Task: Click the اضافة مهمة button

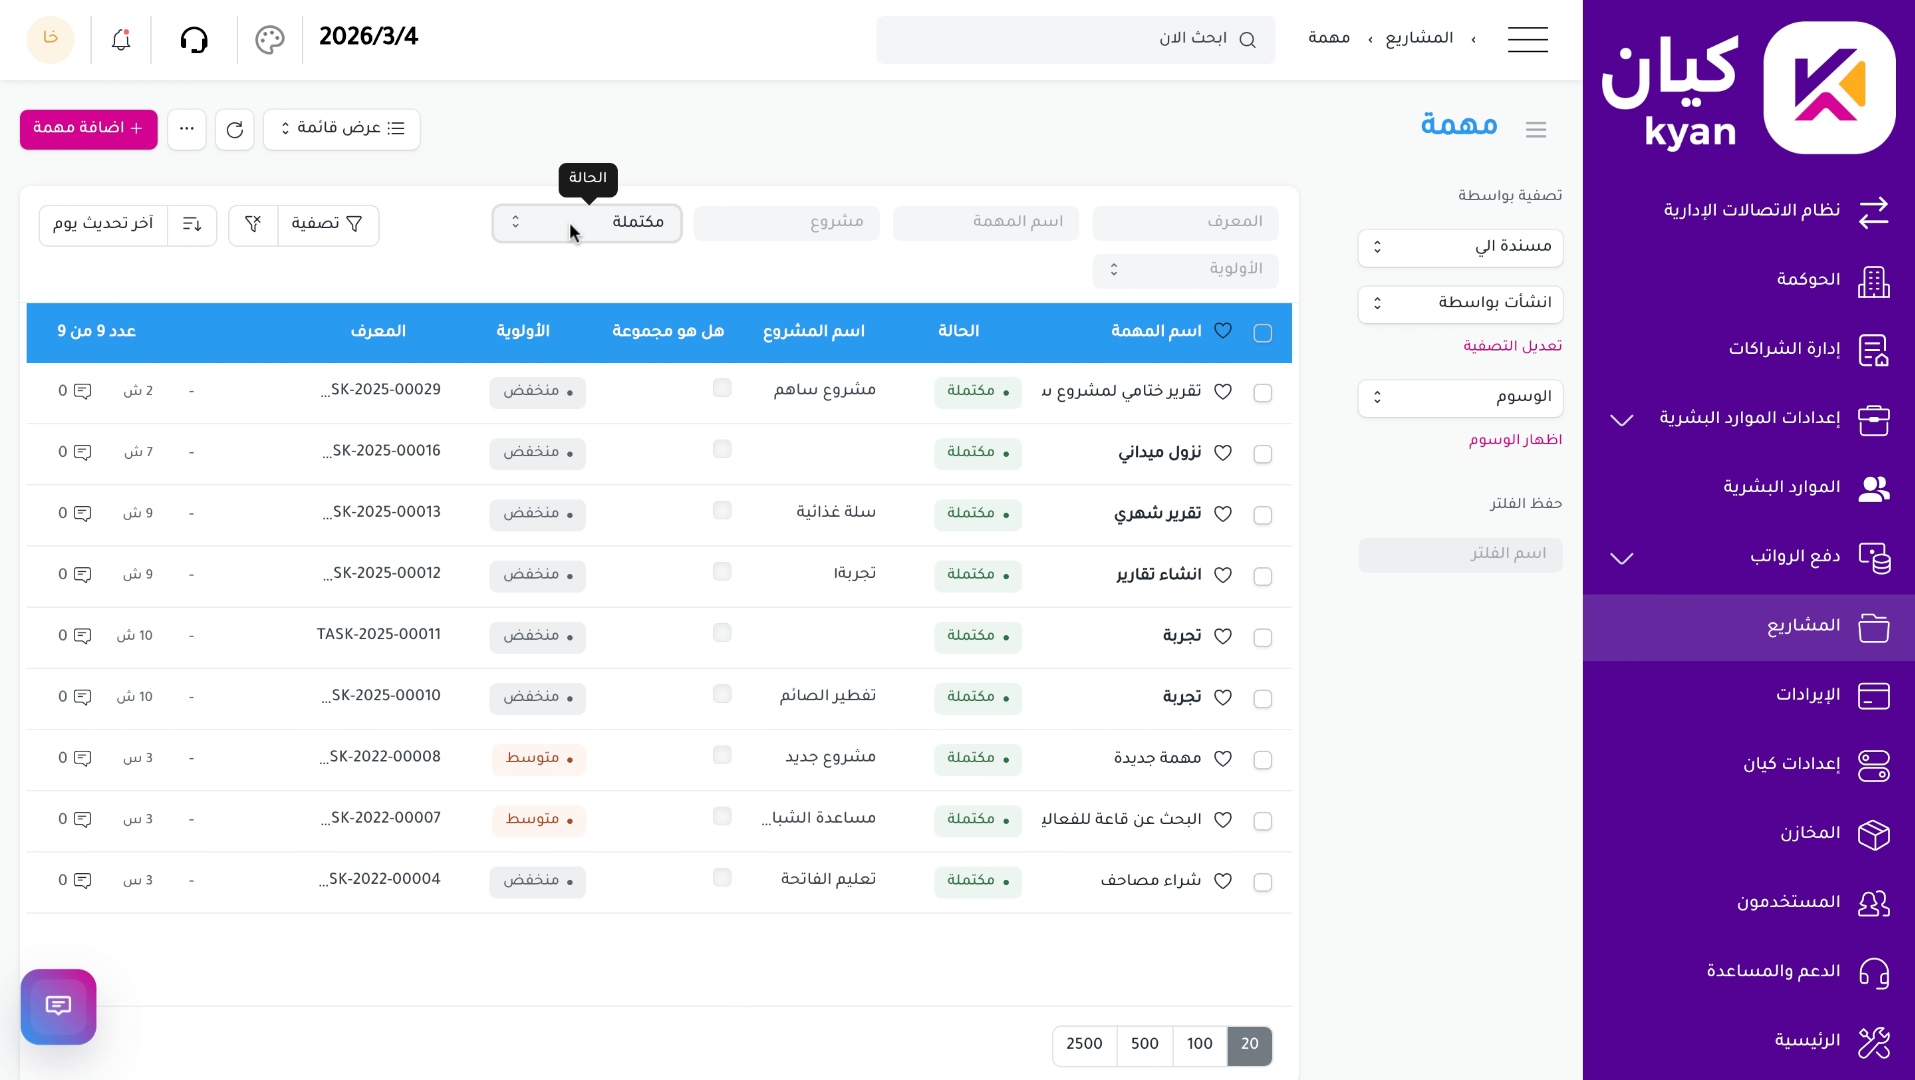Action: tap(87, 129)
